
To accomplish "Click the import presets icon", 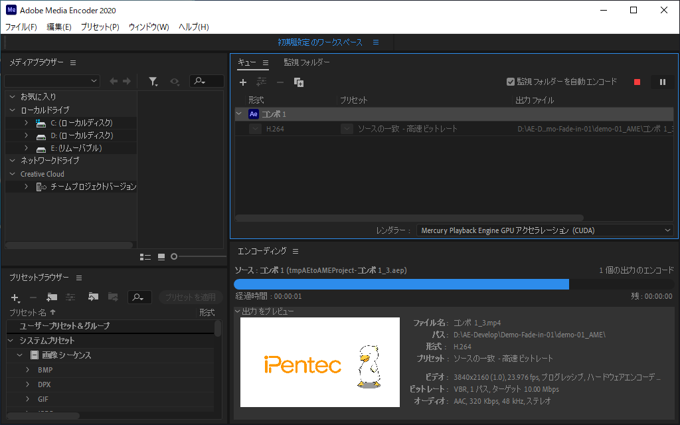I will point(93,297).
